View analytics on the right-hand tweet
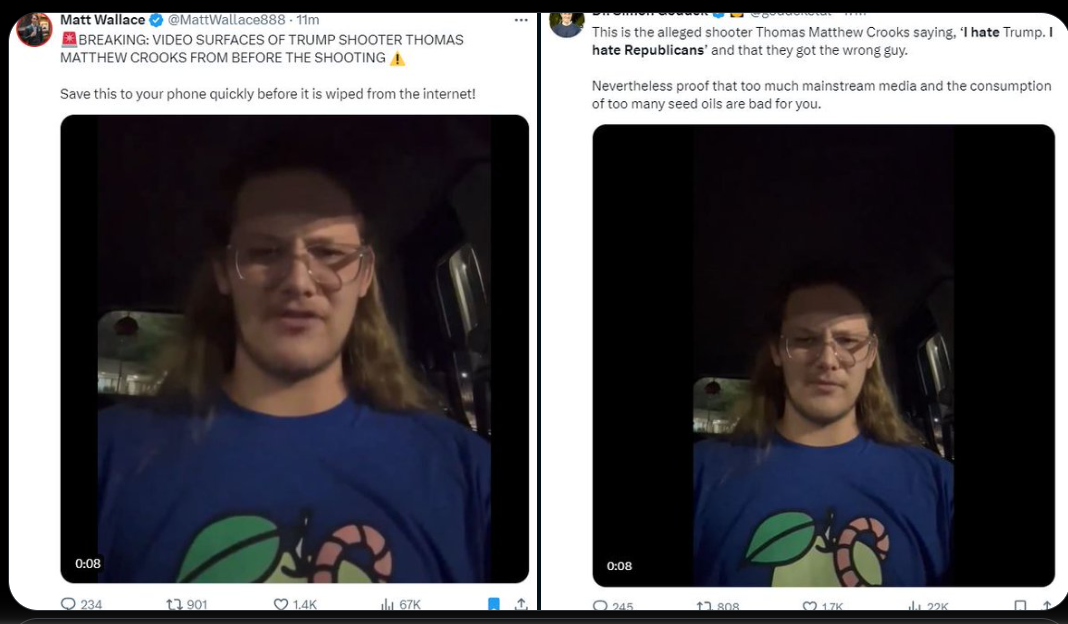This screenshot has width=1068, height=624. tap(914, 606)
